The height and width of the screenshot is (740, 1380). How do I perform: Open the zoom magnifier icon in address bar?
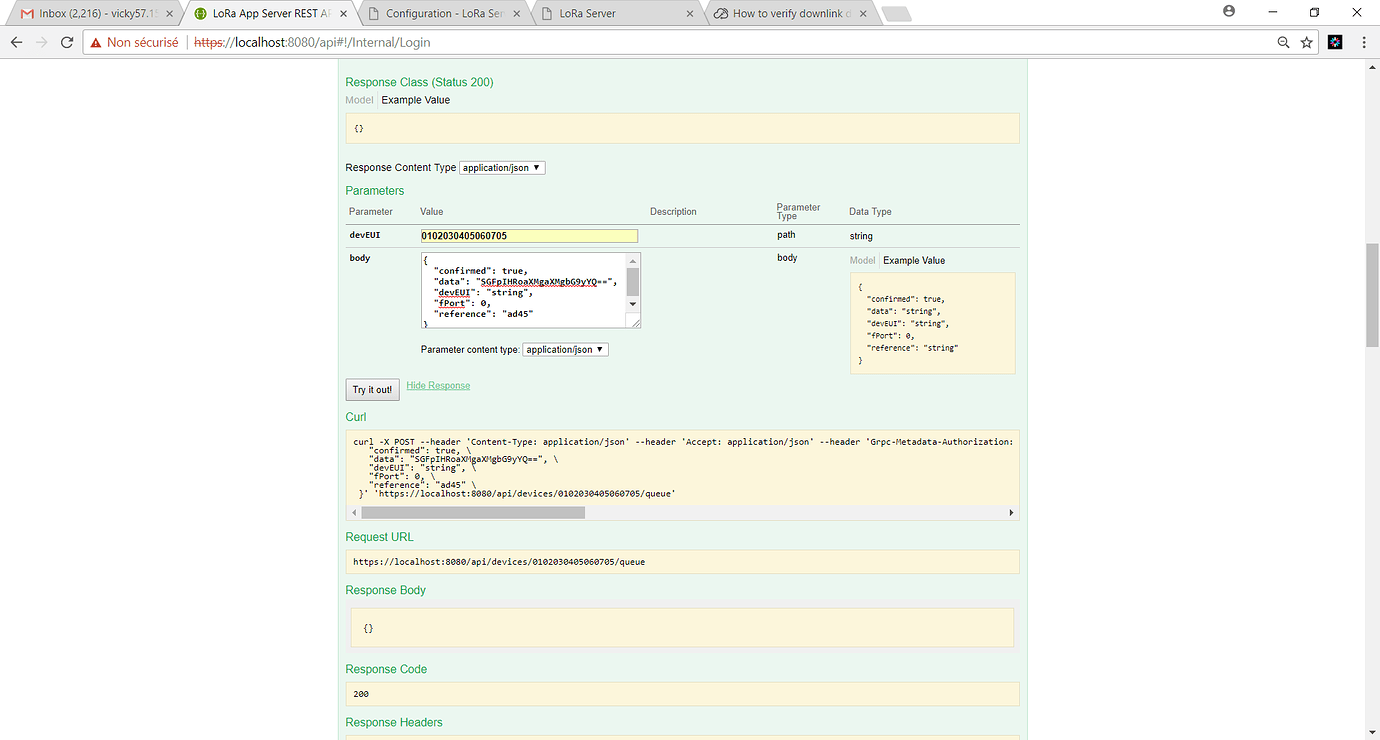tap(1284, 43)
